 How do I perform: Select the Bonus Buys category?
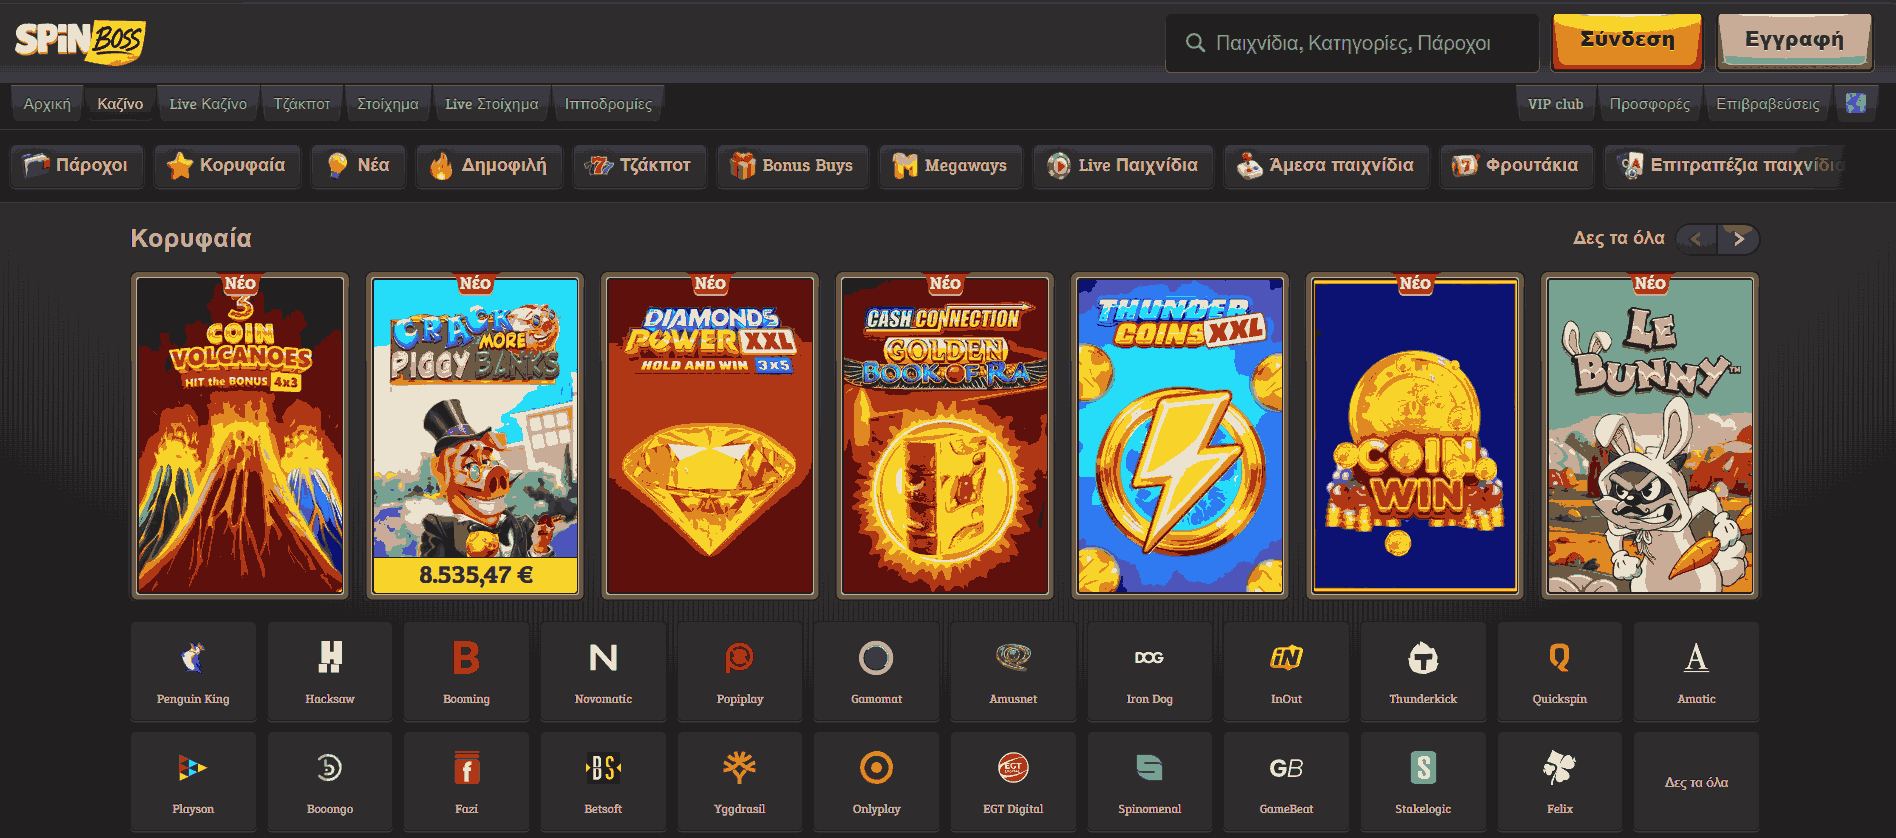tap(792, 166)
